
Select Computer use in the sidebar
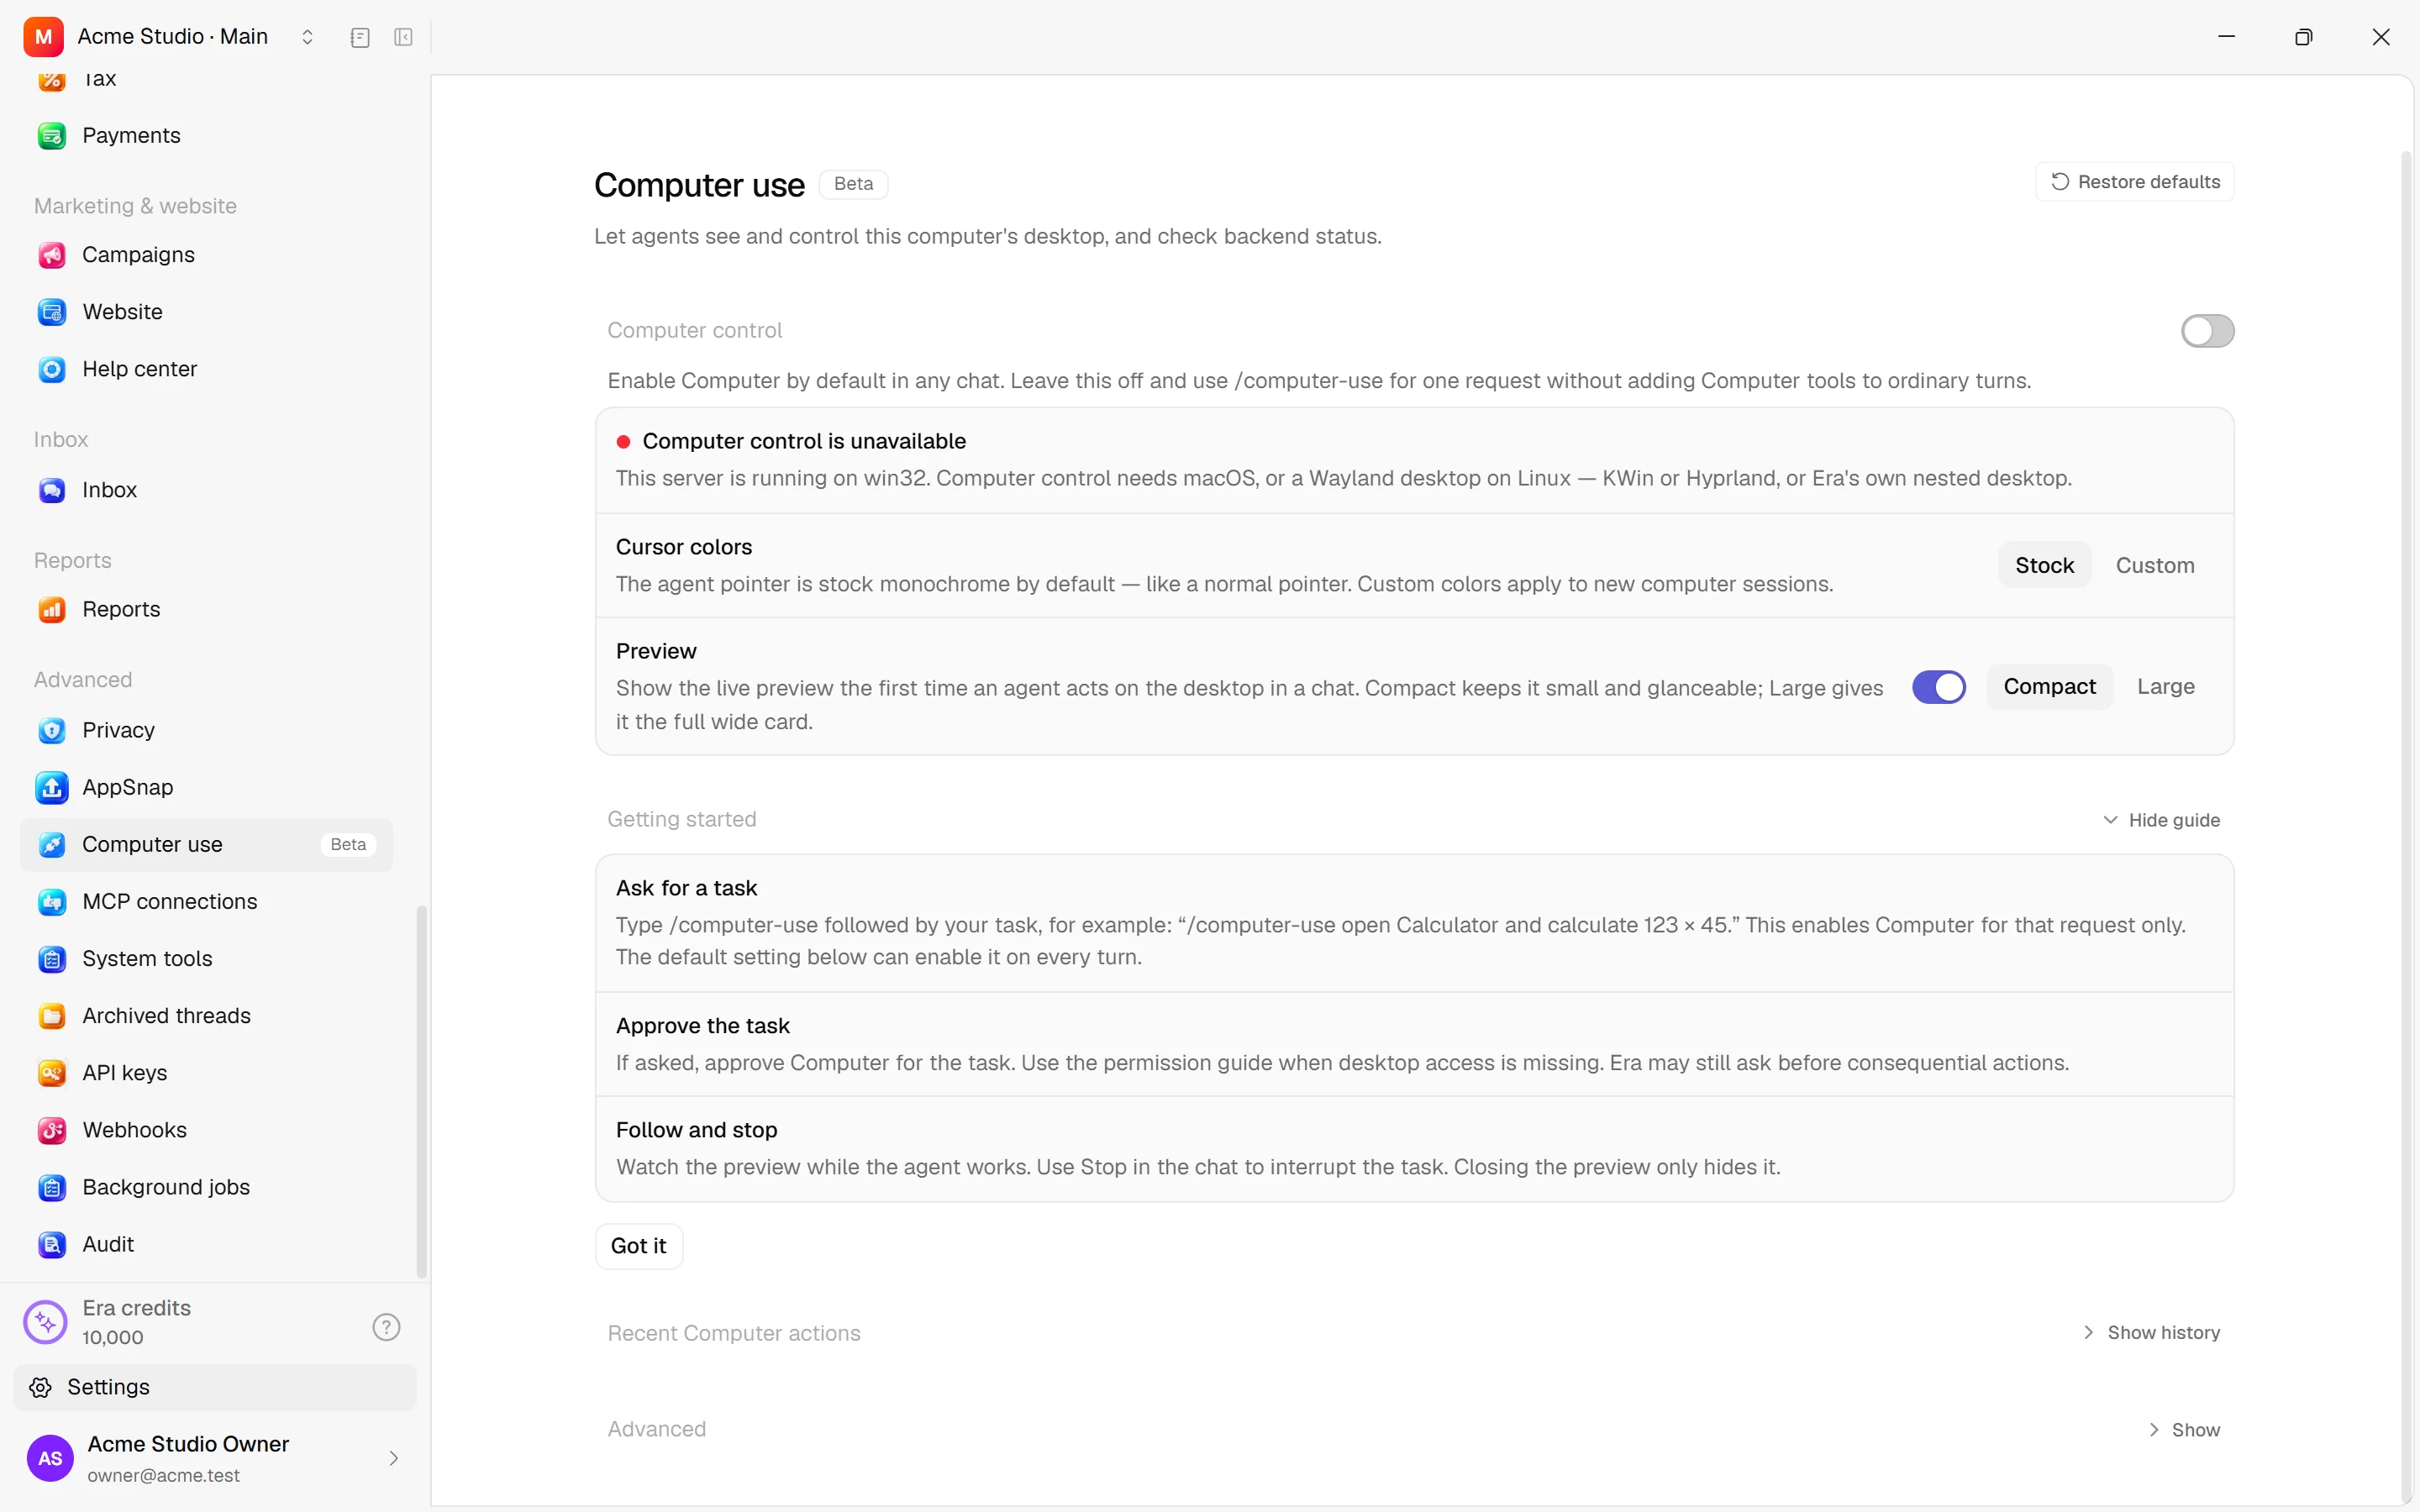pyautogui.click(x=206, y=844)
